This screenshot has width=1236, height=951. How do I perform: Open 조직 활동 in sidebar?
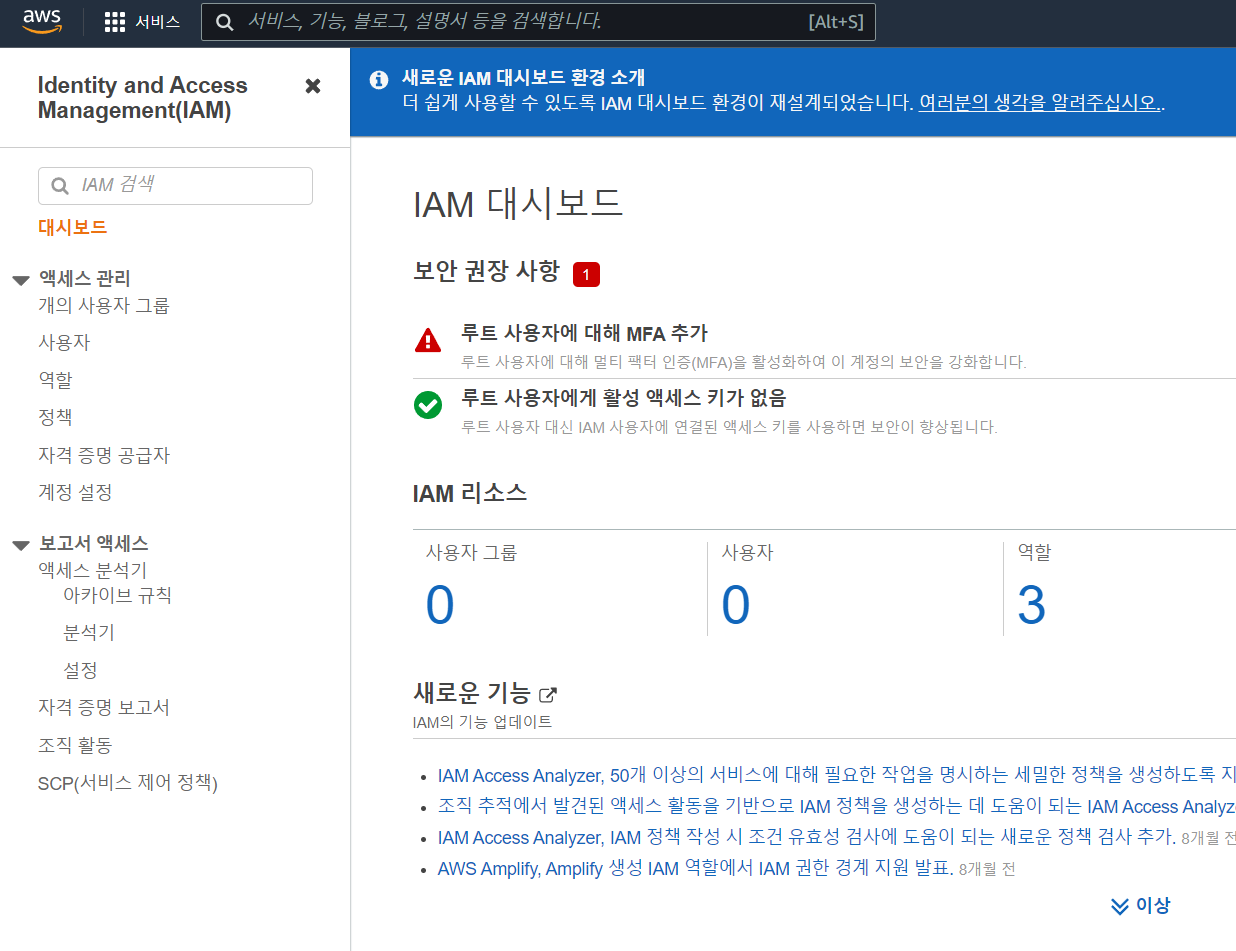[75, 746]
